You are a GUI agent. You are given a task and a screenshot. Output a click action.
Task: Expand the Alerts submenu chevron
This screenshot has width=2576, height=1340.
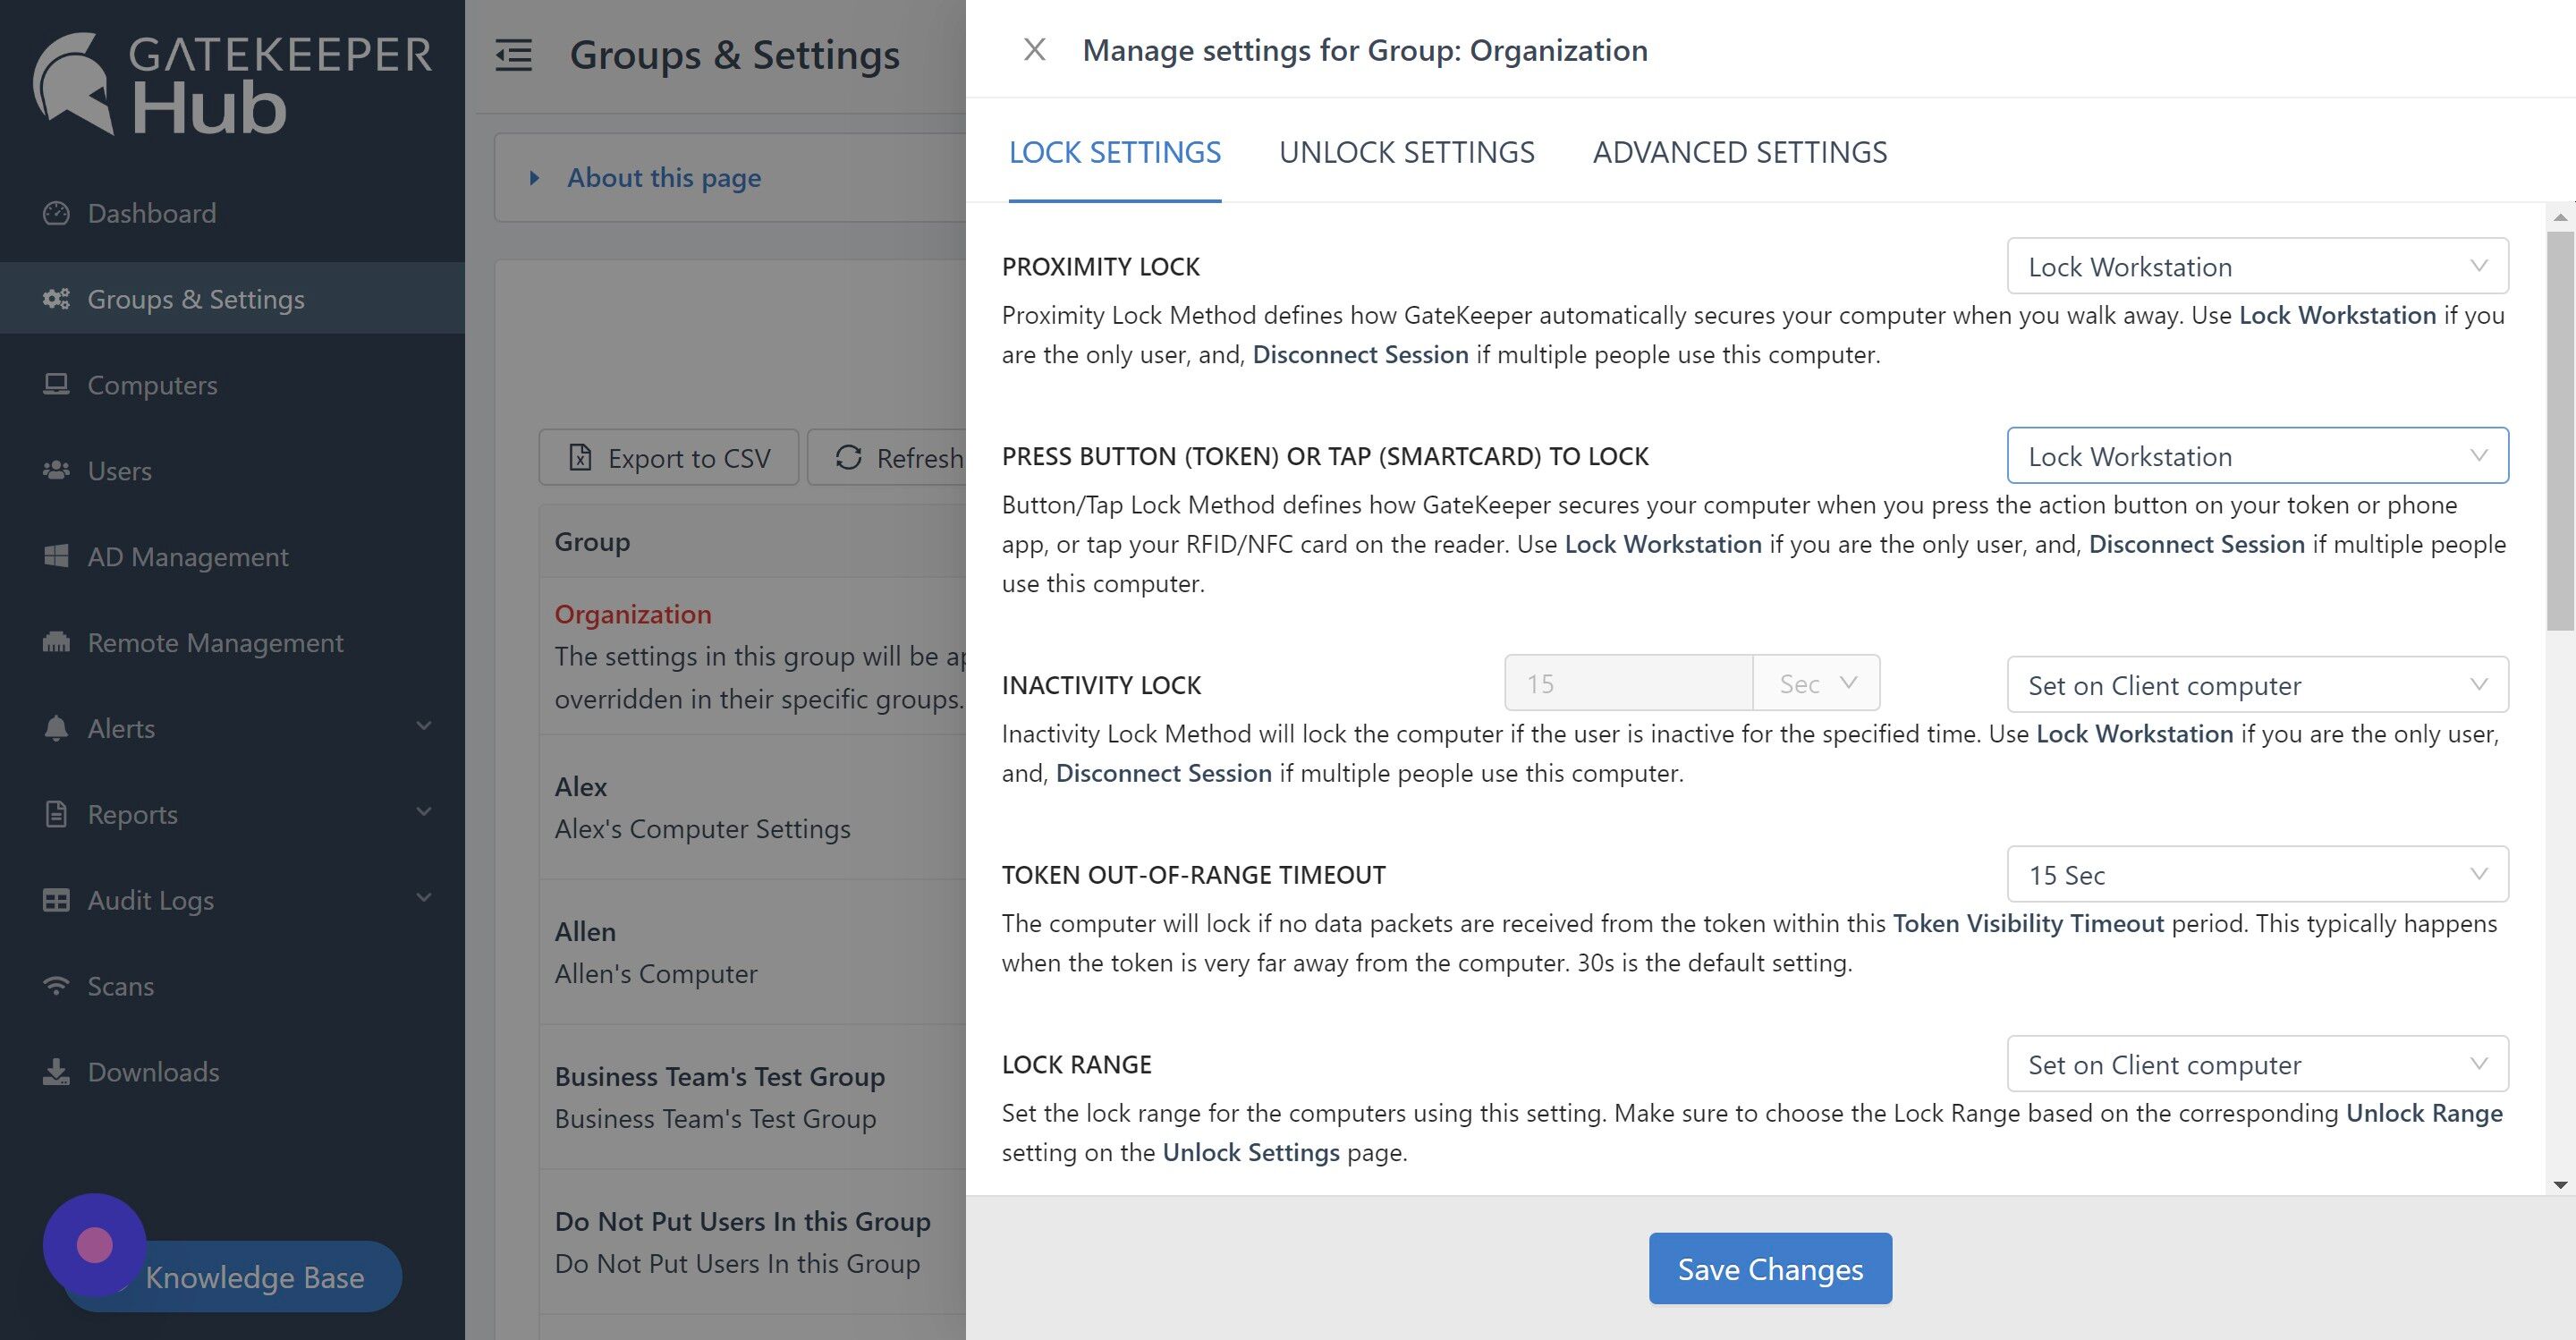coord(424,726)
